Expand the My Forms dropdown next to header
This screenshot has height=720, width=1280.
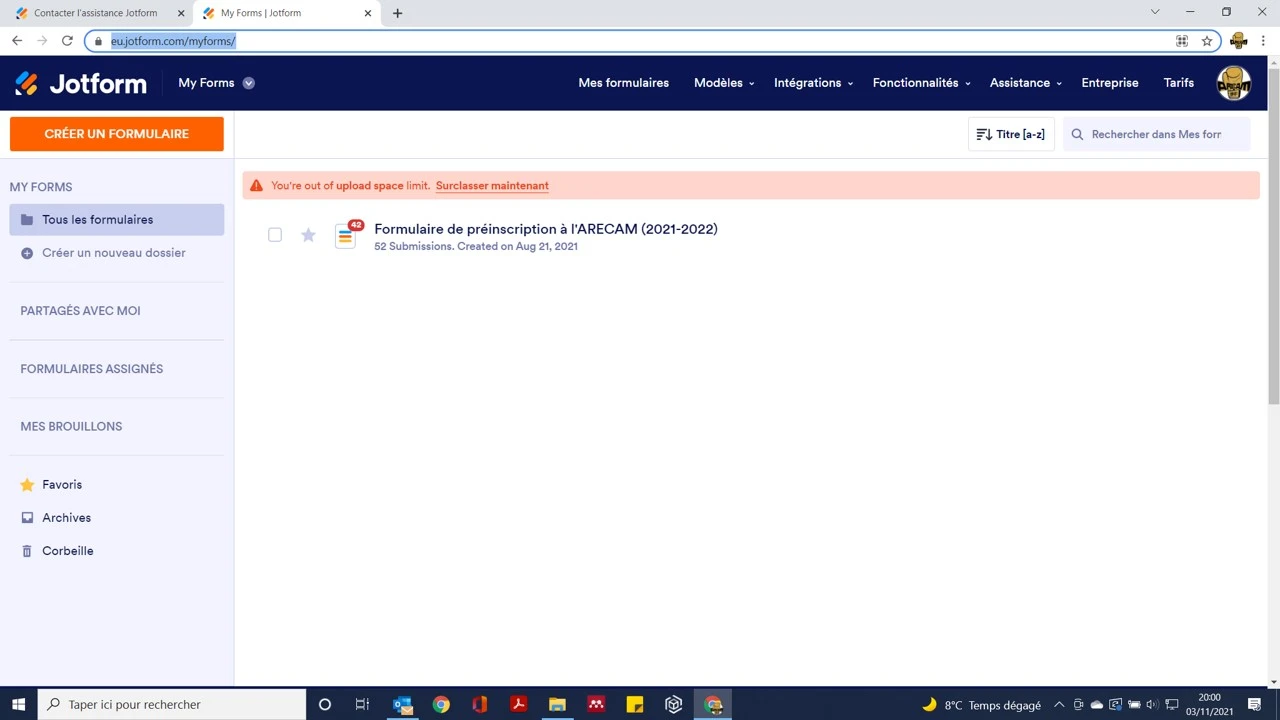coord(248,83)
